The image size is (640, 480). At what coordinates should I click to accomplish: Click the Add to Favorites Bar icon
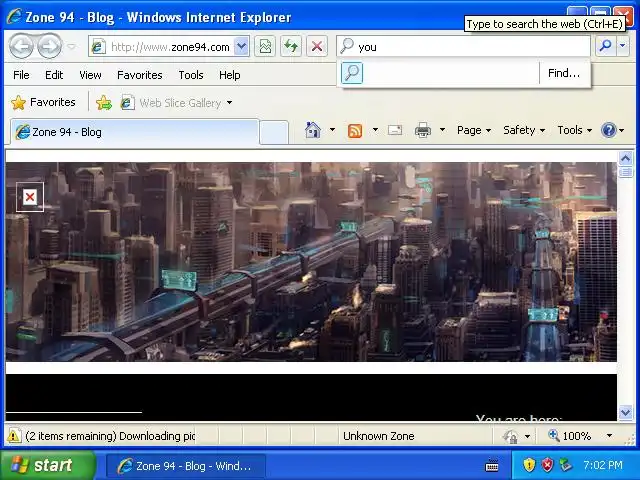coord(104,102)
